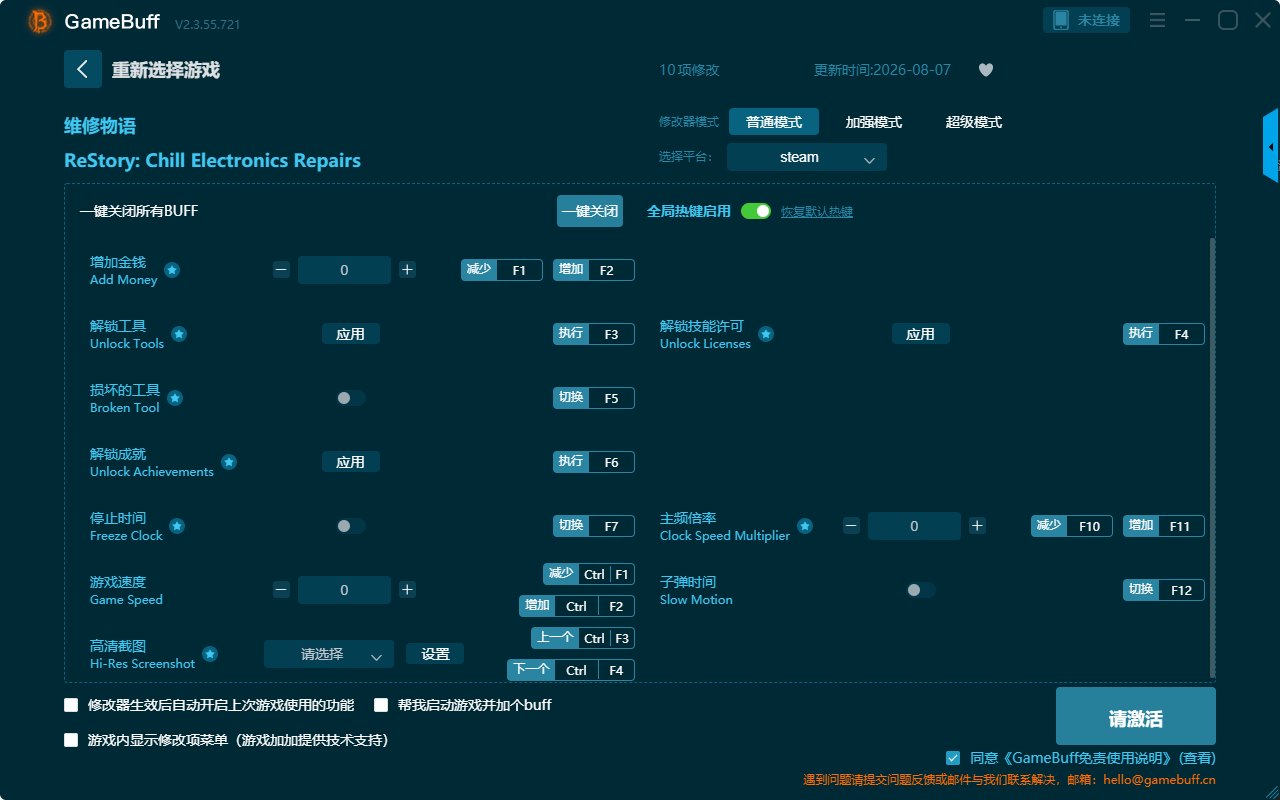The height and width of the screenshot is (800, 1280).
Task: Click the F12 hotkey for Slow Motion
Action: (x=1164, y=590)
